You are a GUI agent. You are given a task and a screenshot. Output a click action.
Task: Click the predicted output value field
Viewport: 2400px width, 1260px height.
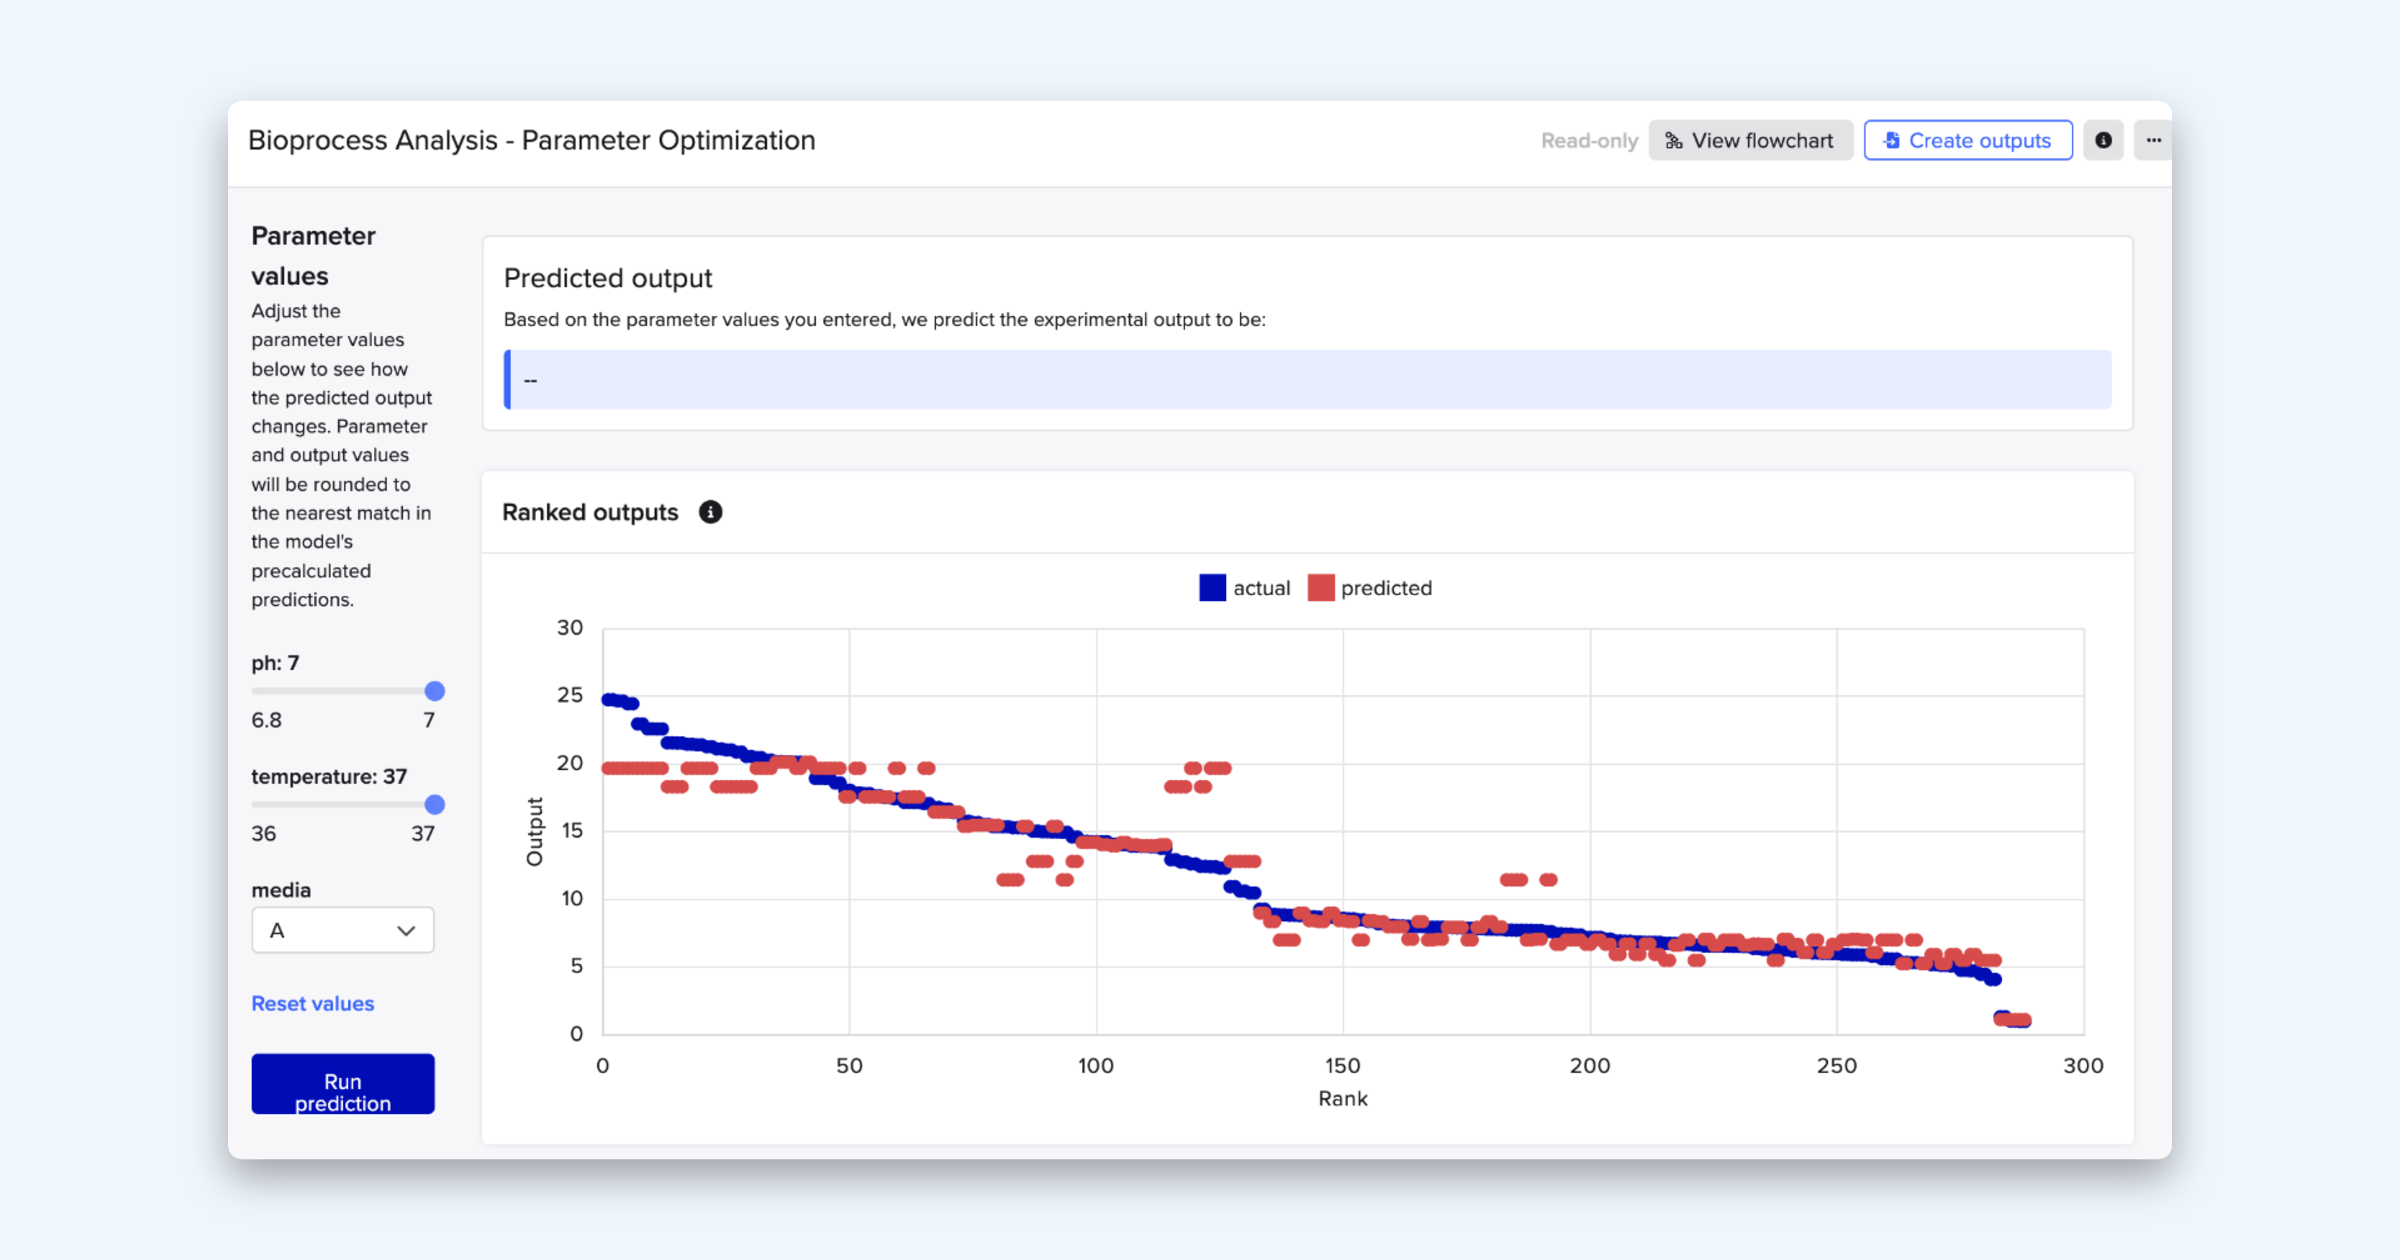tap(1308, 379)
